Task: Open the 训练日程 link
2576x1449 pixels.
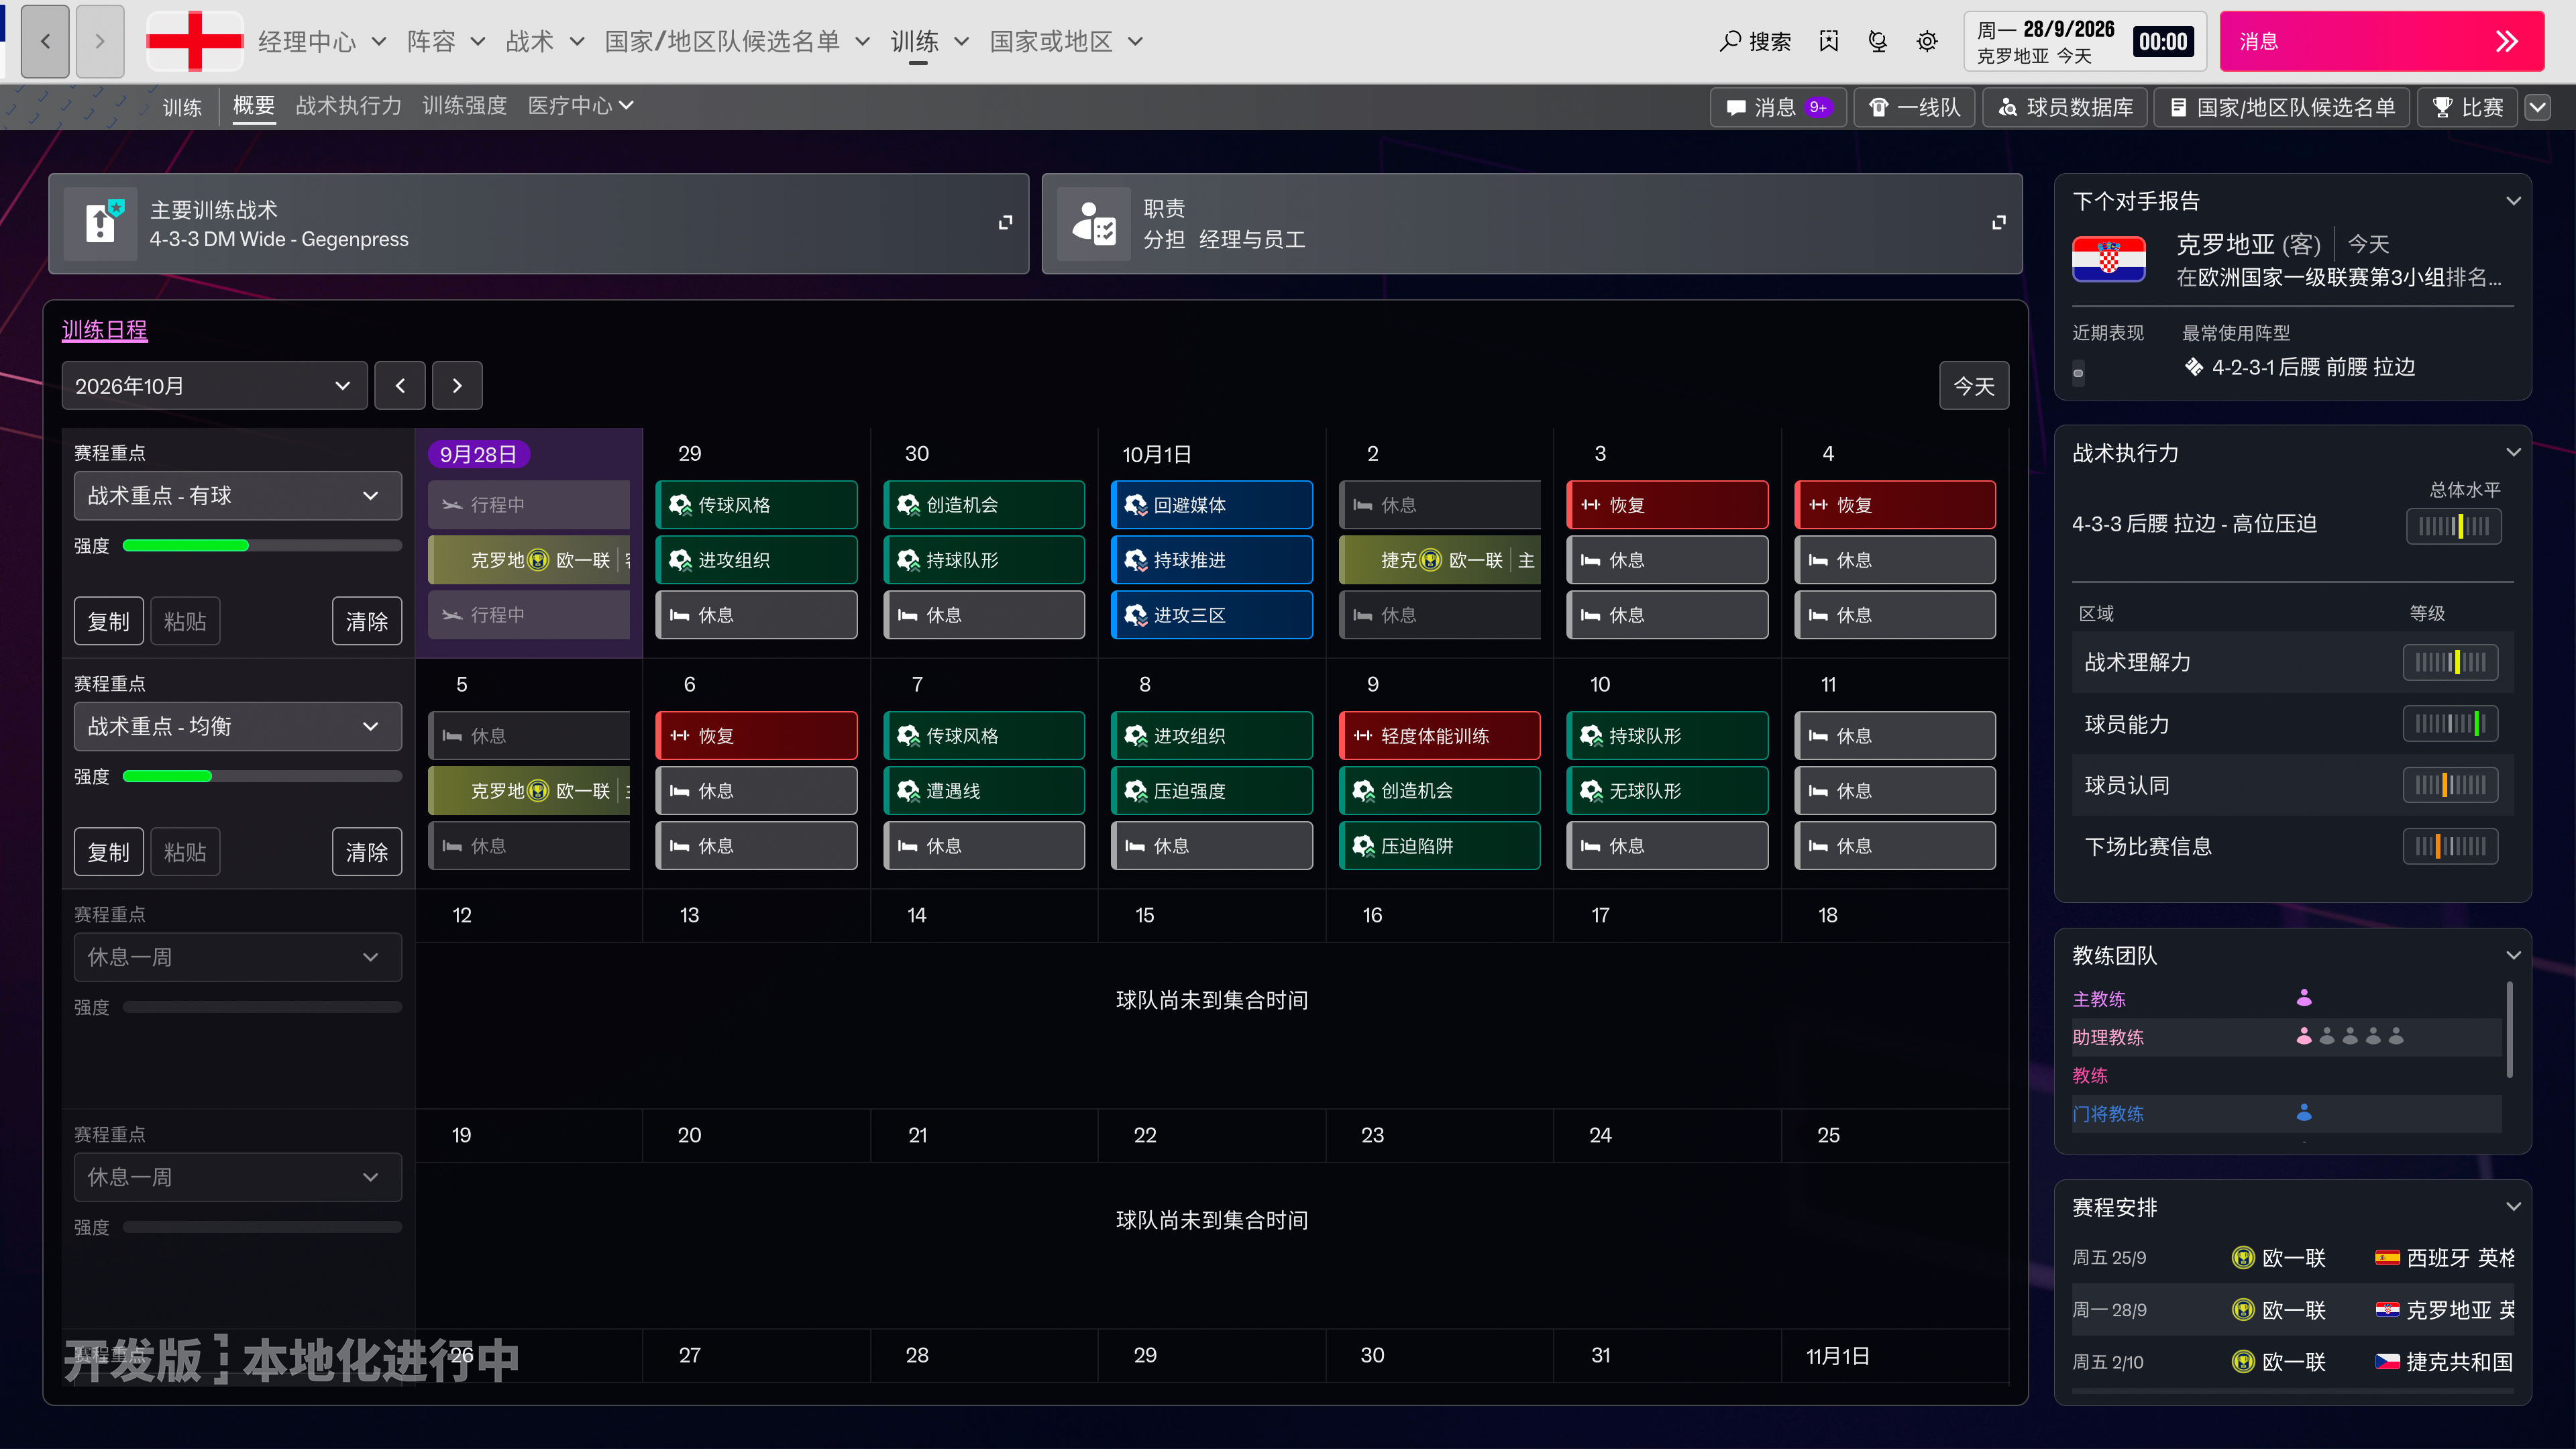Action: [104, 330]
